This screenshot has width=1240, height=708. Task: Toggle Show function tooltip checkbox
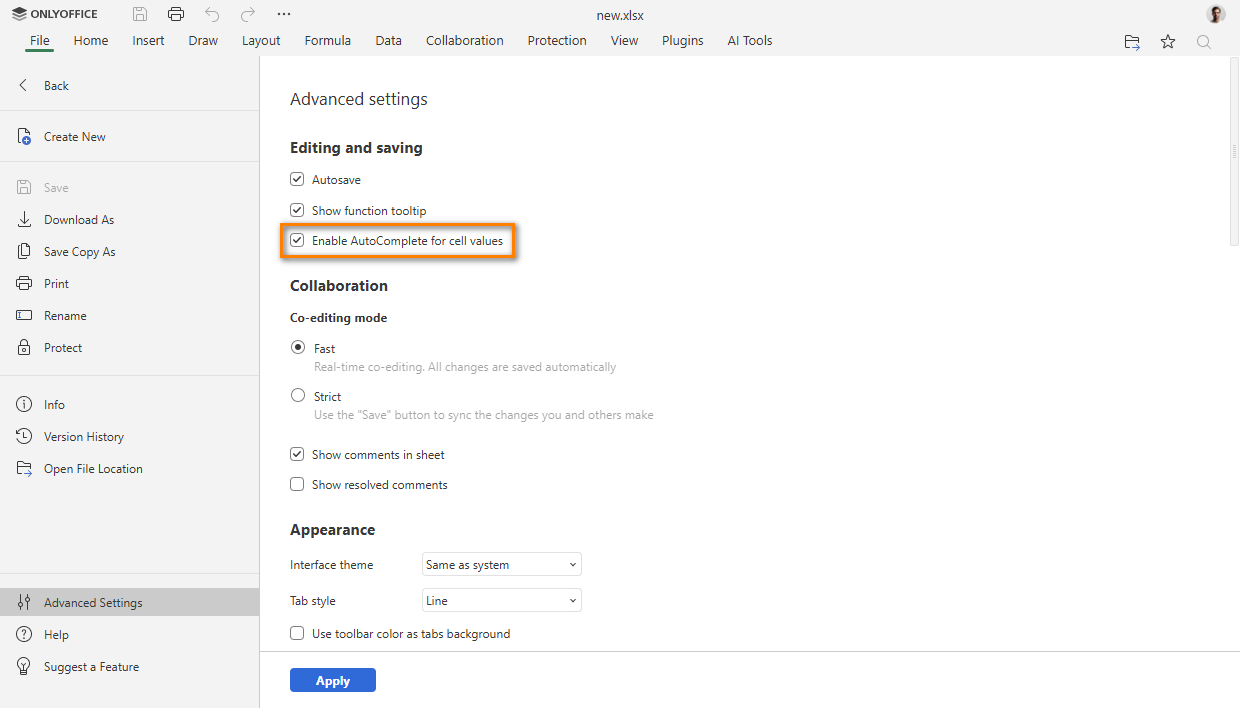point(297,211)
